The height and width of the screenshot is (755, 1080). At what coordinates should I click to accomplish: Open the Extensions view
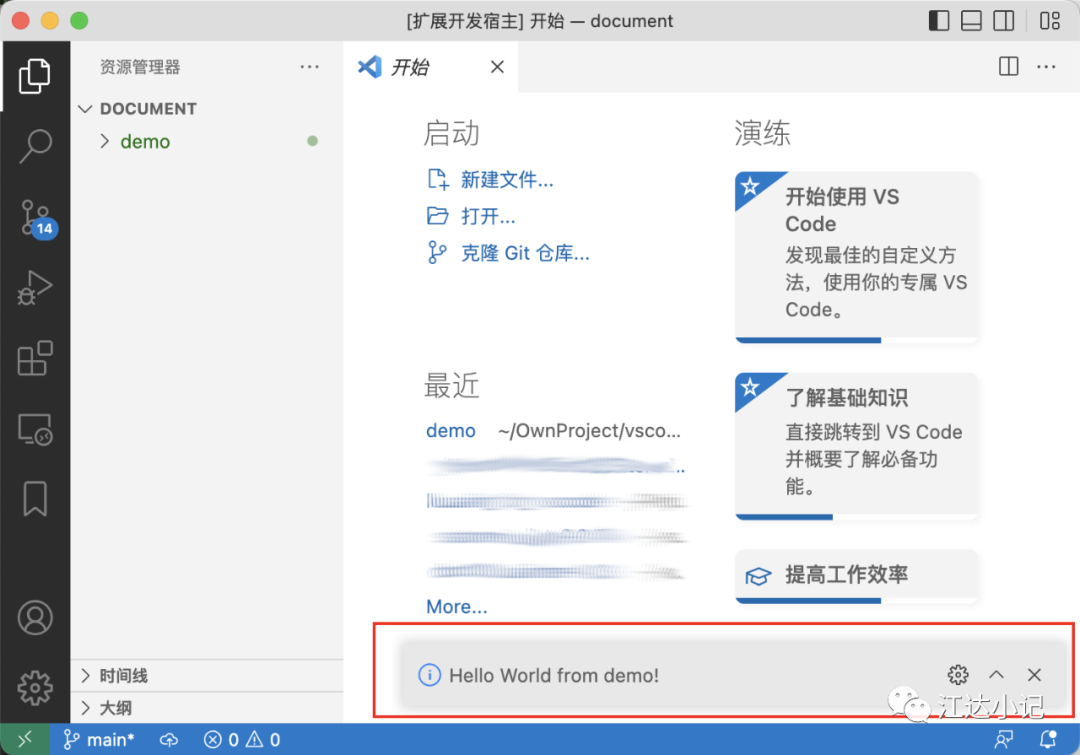click(34, 358)
